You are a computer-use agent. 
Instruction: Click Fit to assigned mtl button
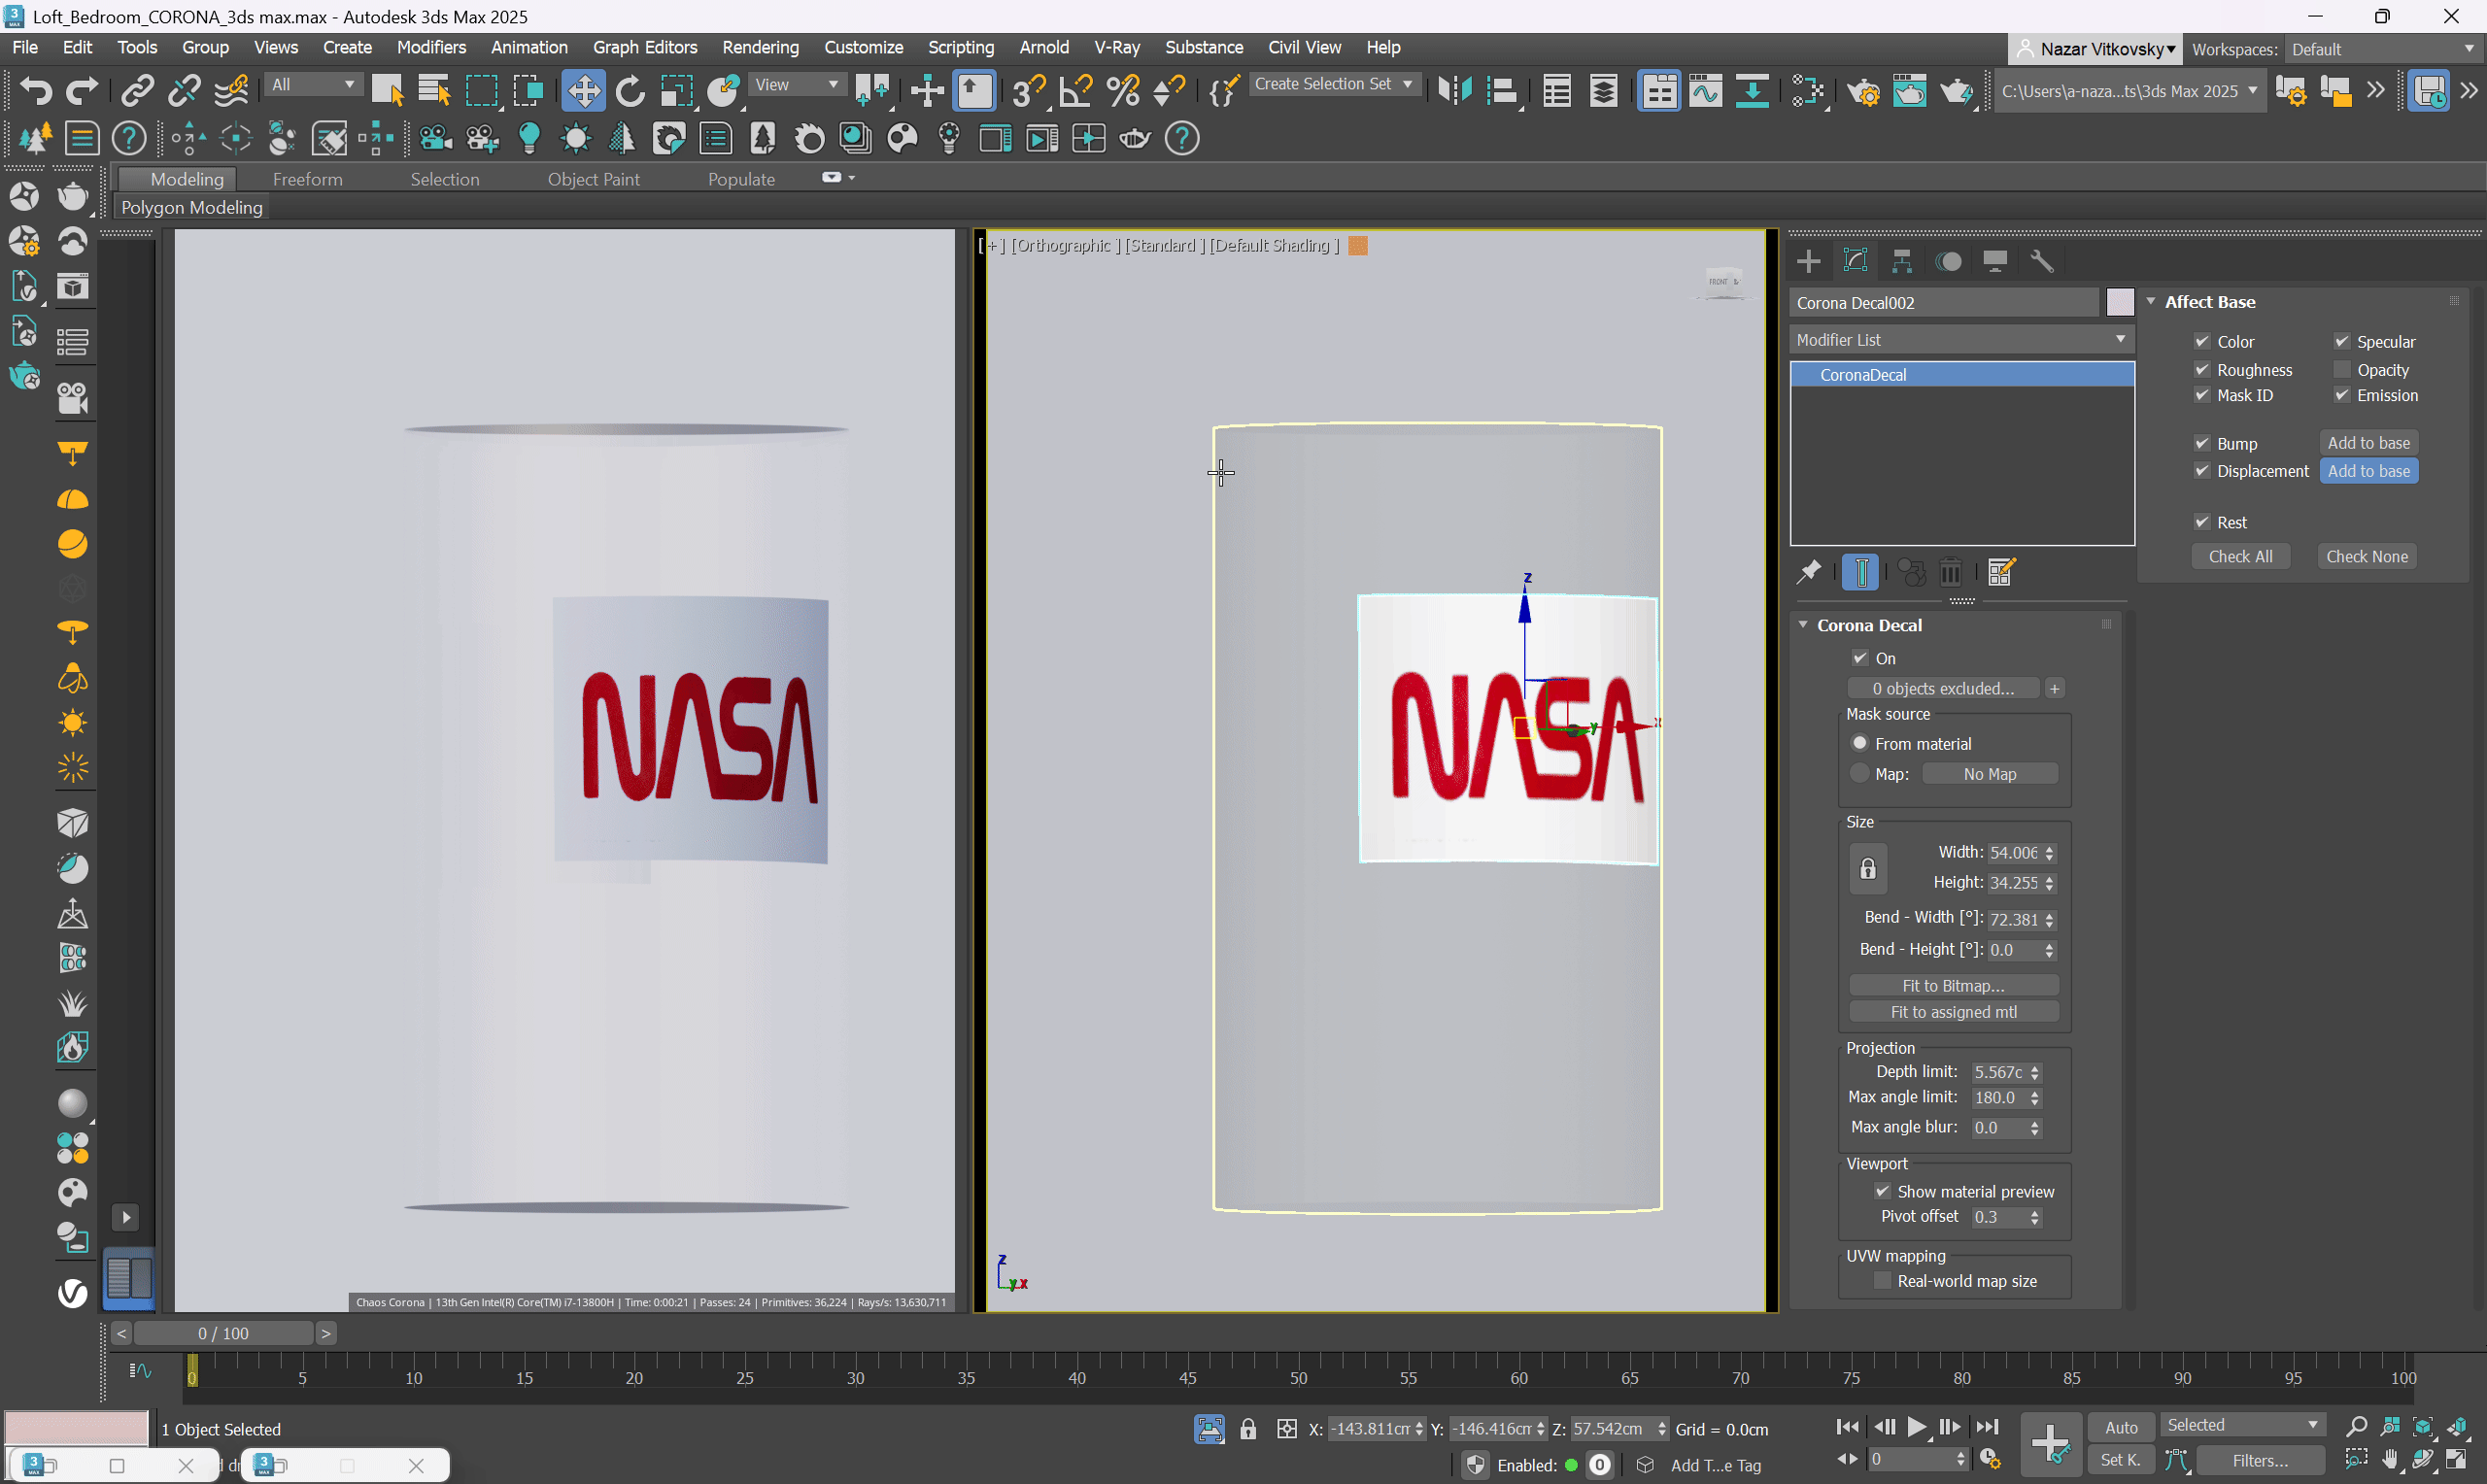(x=1952, y=1012)
